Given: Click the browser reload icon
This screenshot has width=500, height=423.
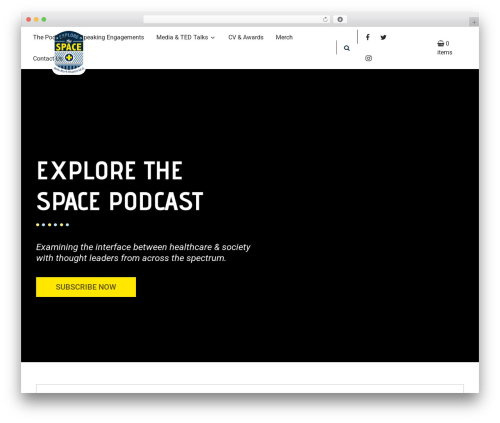Looking at the screenshot, I should [325, 19].
